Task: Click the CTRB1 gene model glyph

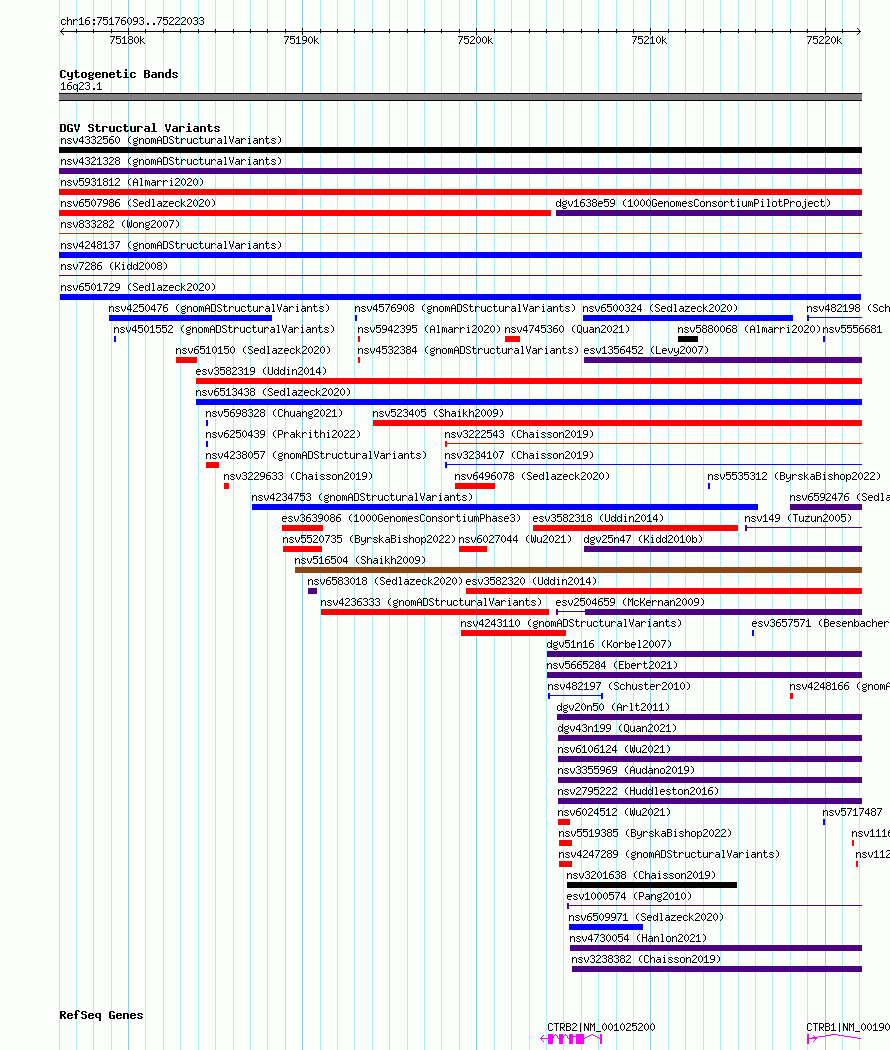Action: [834, 1039]
